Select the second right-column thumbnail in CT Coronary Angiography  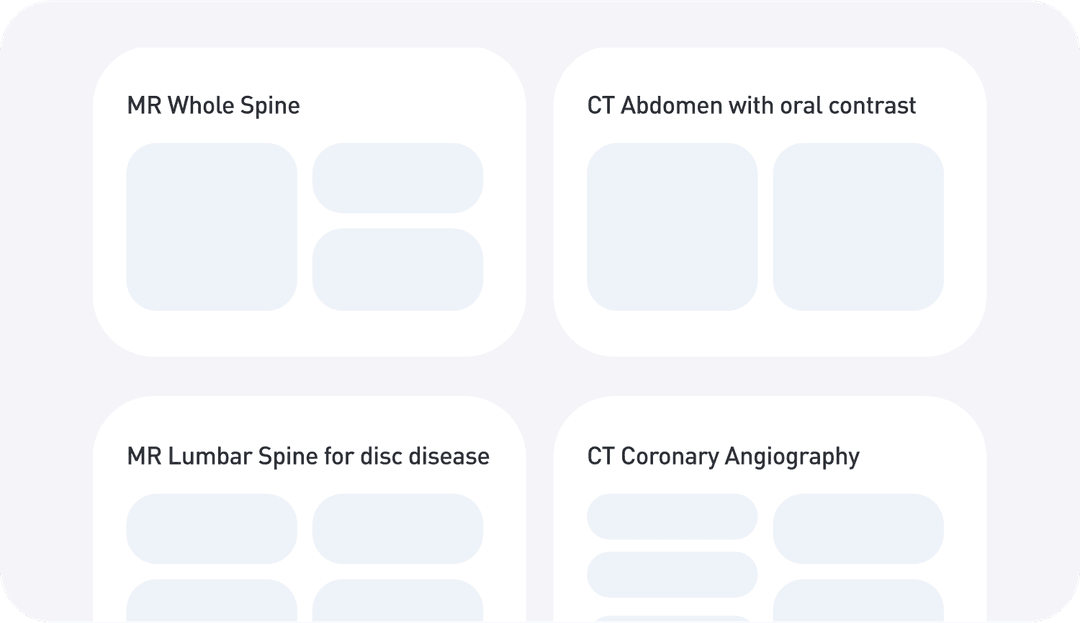tap(858, 601)
